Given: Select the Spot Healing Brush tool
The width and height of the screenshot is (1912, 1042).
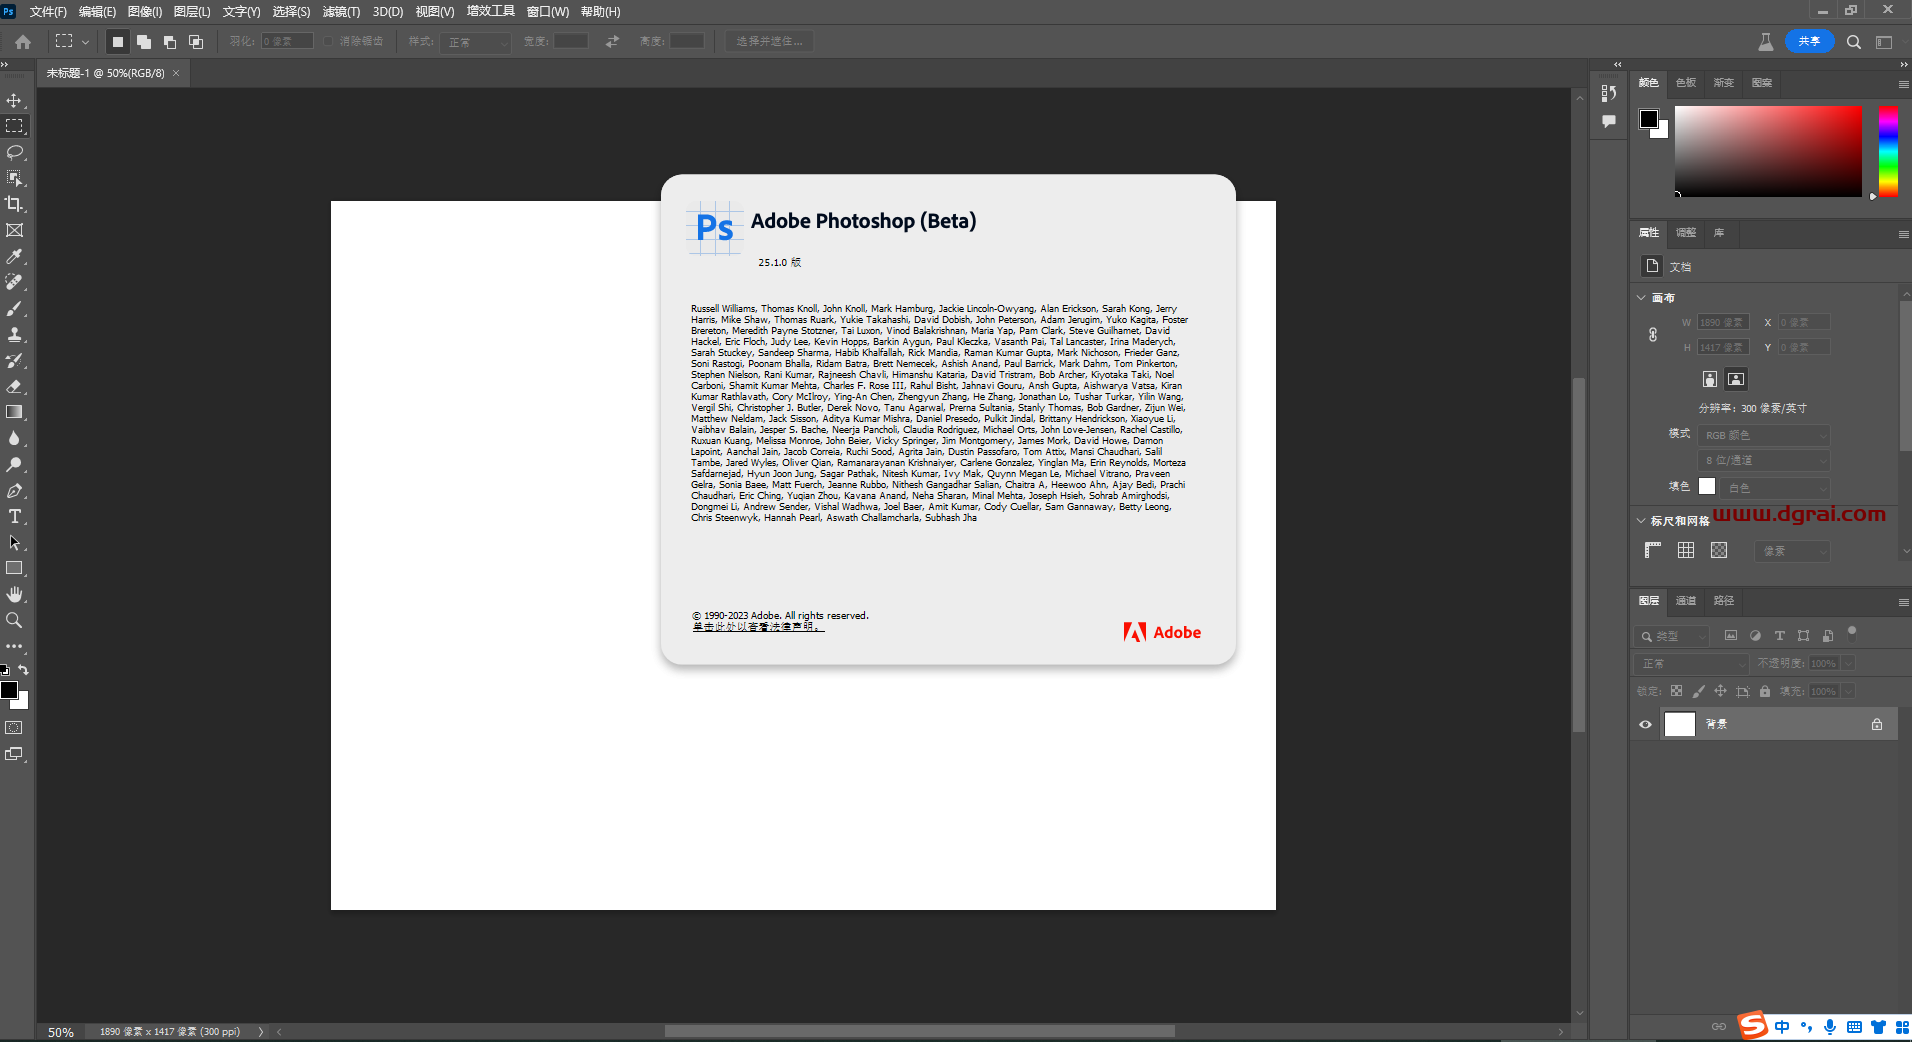Looking at the screenshot, I should tap(14, 283).
